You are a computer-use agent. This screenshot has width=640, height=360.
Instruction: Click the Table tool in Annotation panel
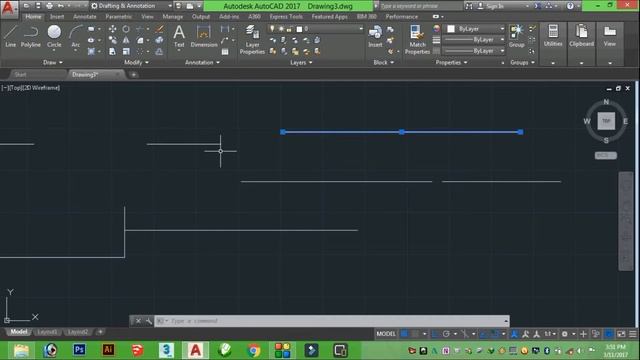tap(225, 51)
